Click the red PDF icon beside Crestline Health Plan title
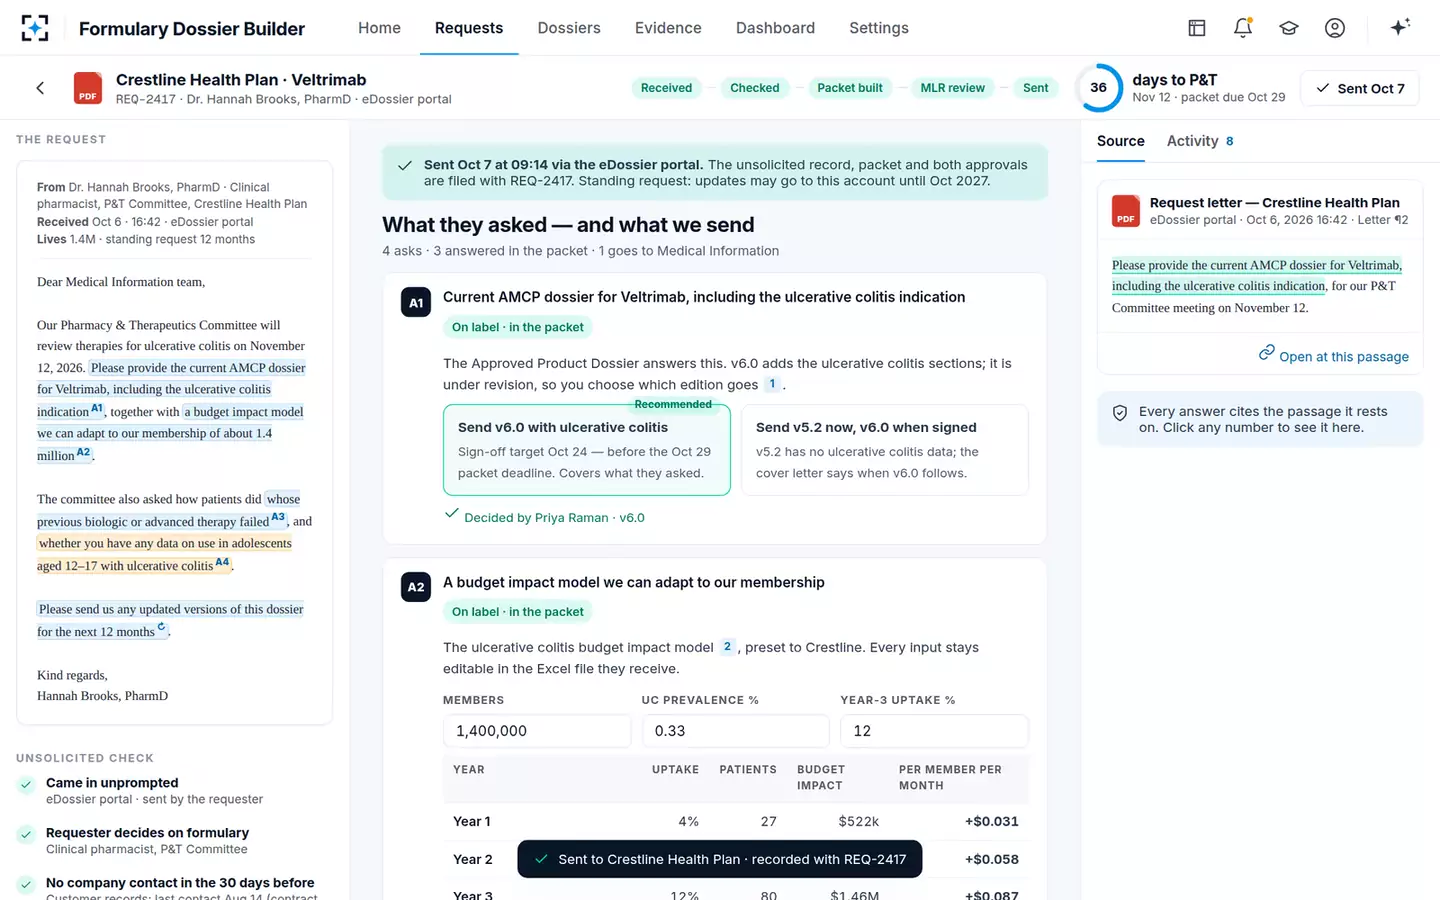 coord(88,88)
